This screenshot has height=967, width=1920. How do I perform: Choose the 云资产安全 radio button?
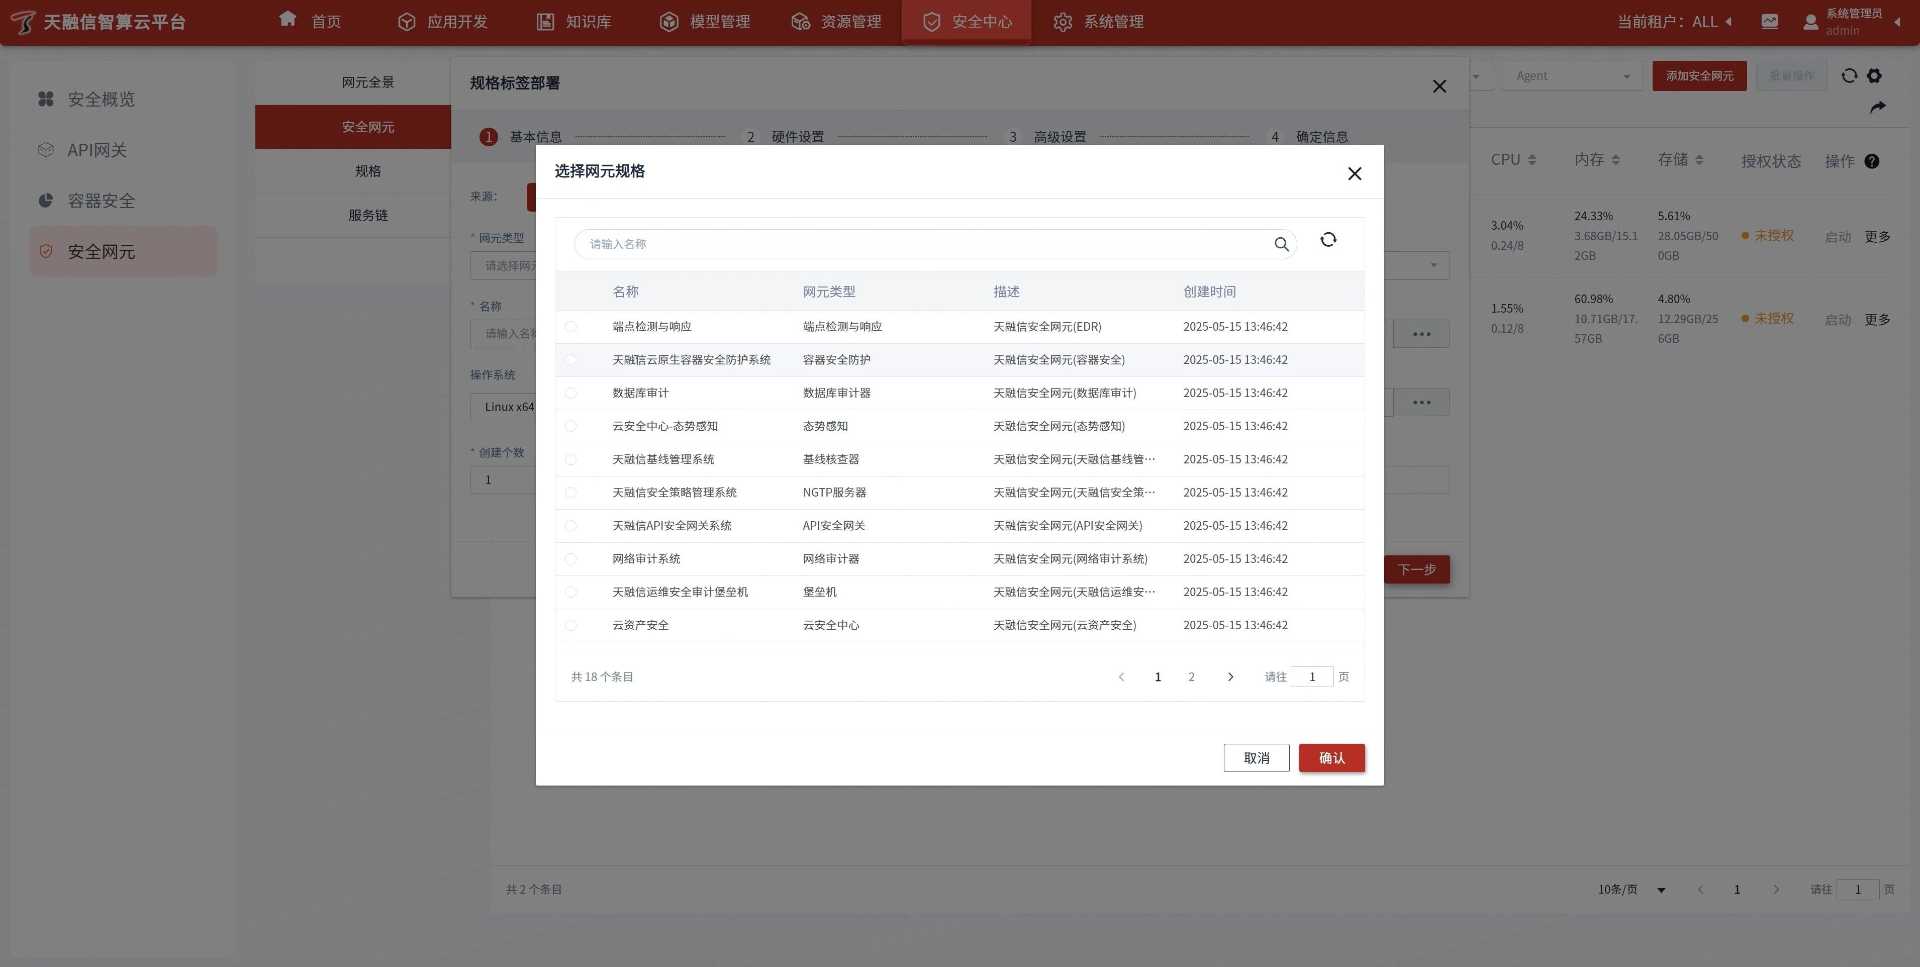pos(571,625)
